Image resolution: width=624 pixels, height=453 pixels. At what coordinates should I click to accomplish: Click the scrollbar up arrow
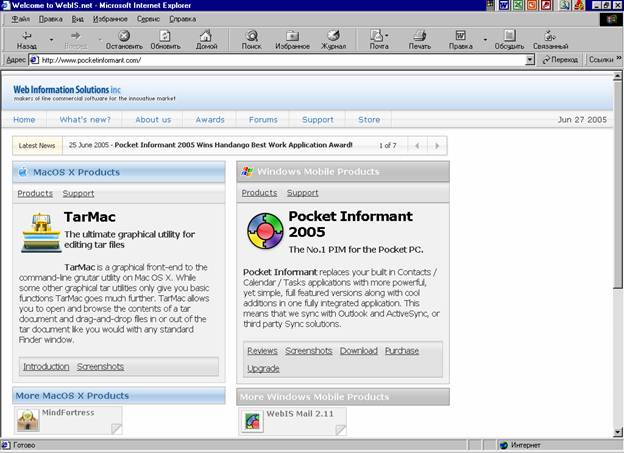tap(618, 76)
